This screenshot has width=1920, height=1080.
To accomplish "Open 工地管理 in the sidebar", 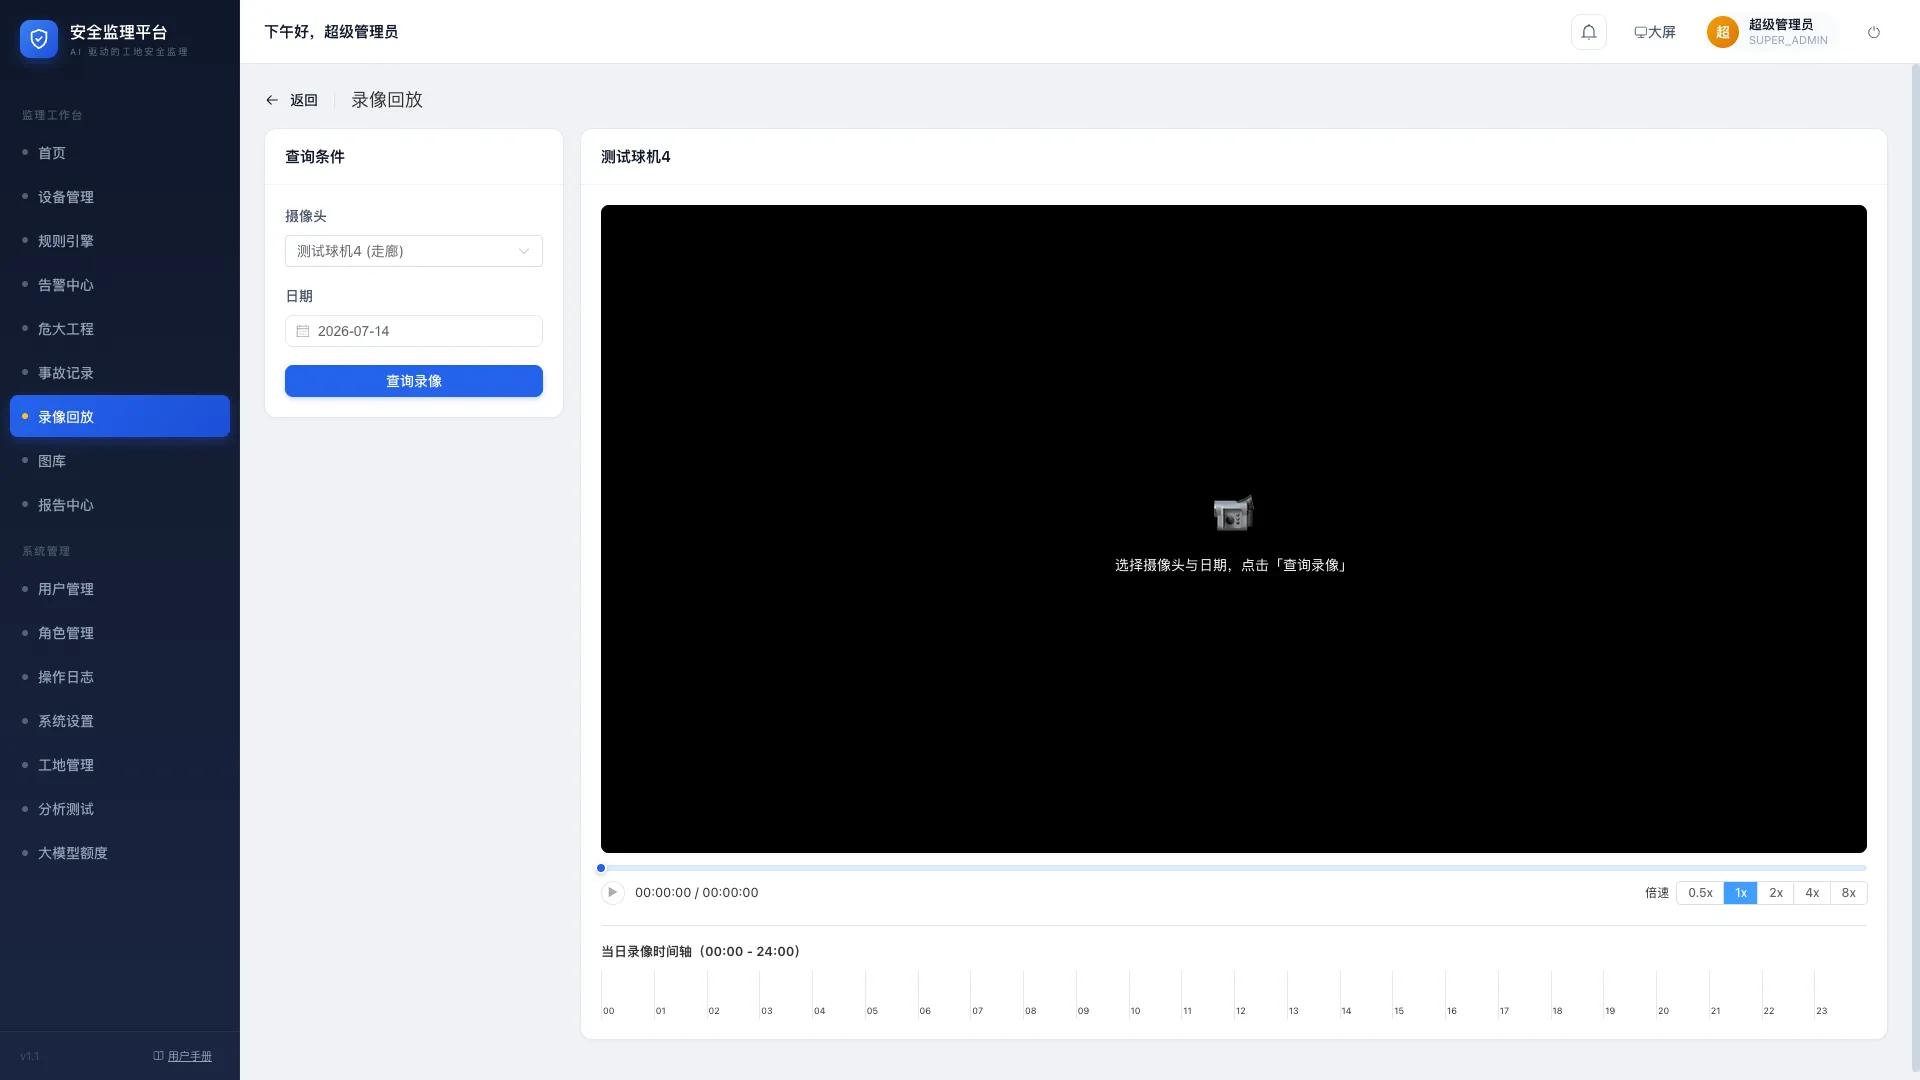I will (120, 765).
